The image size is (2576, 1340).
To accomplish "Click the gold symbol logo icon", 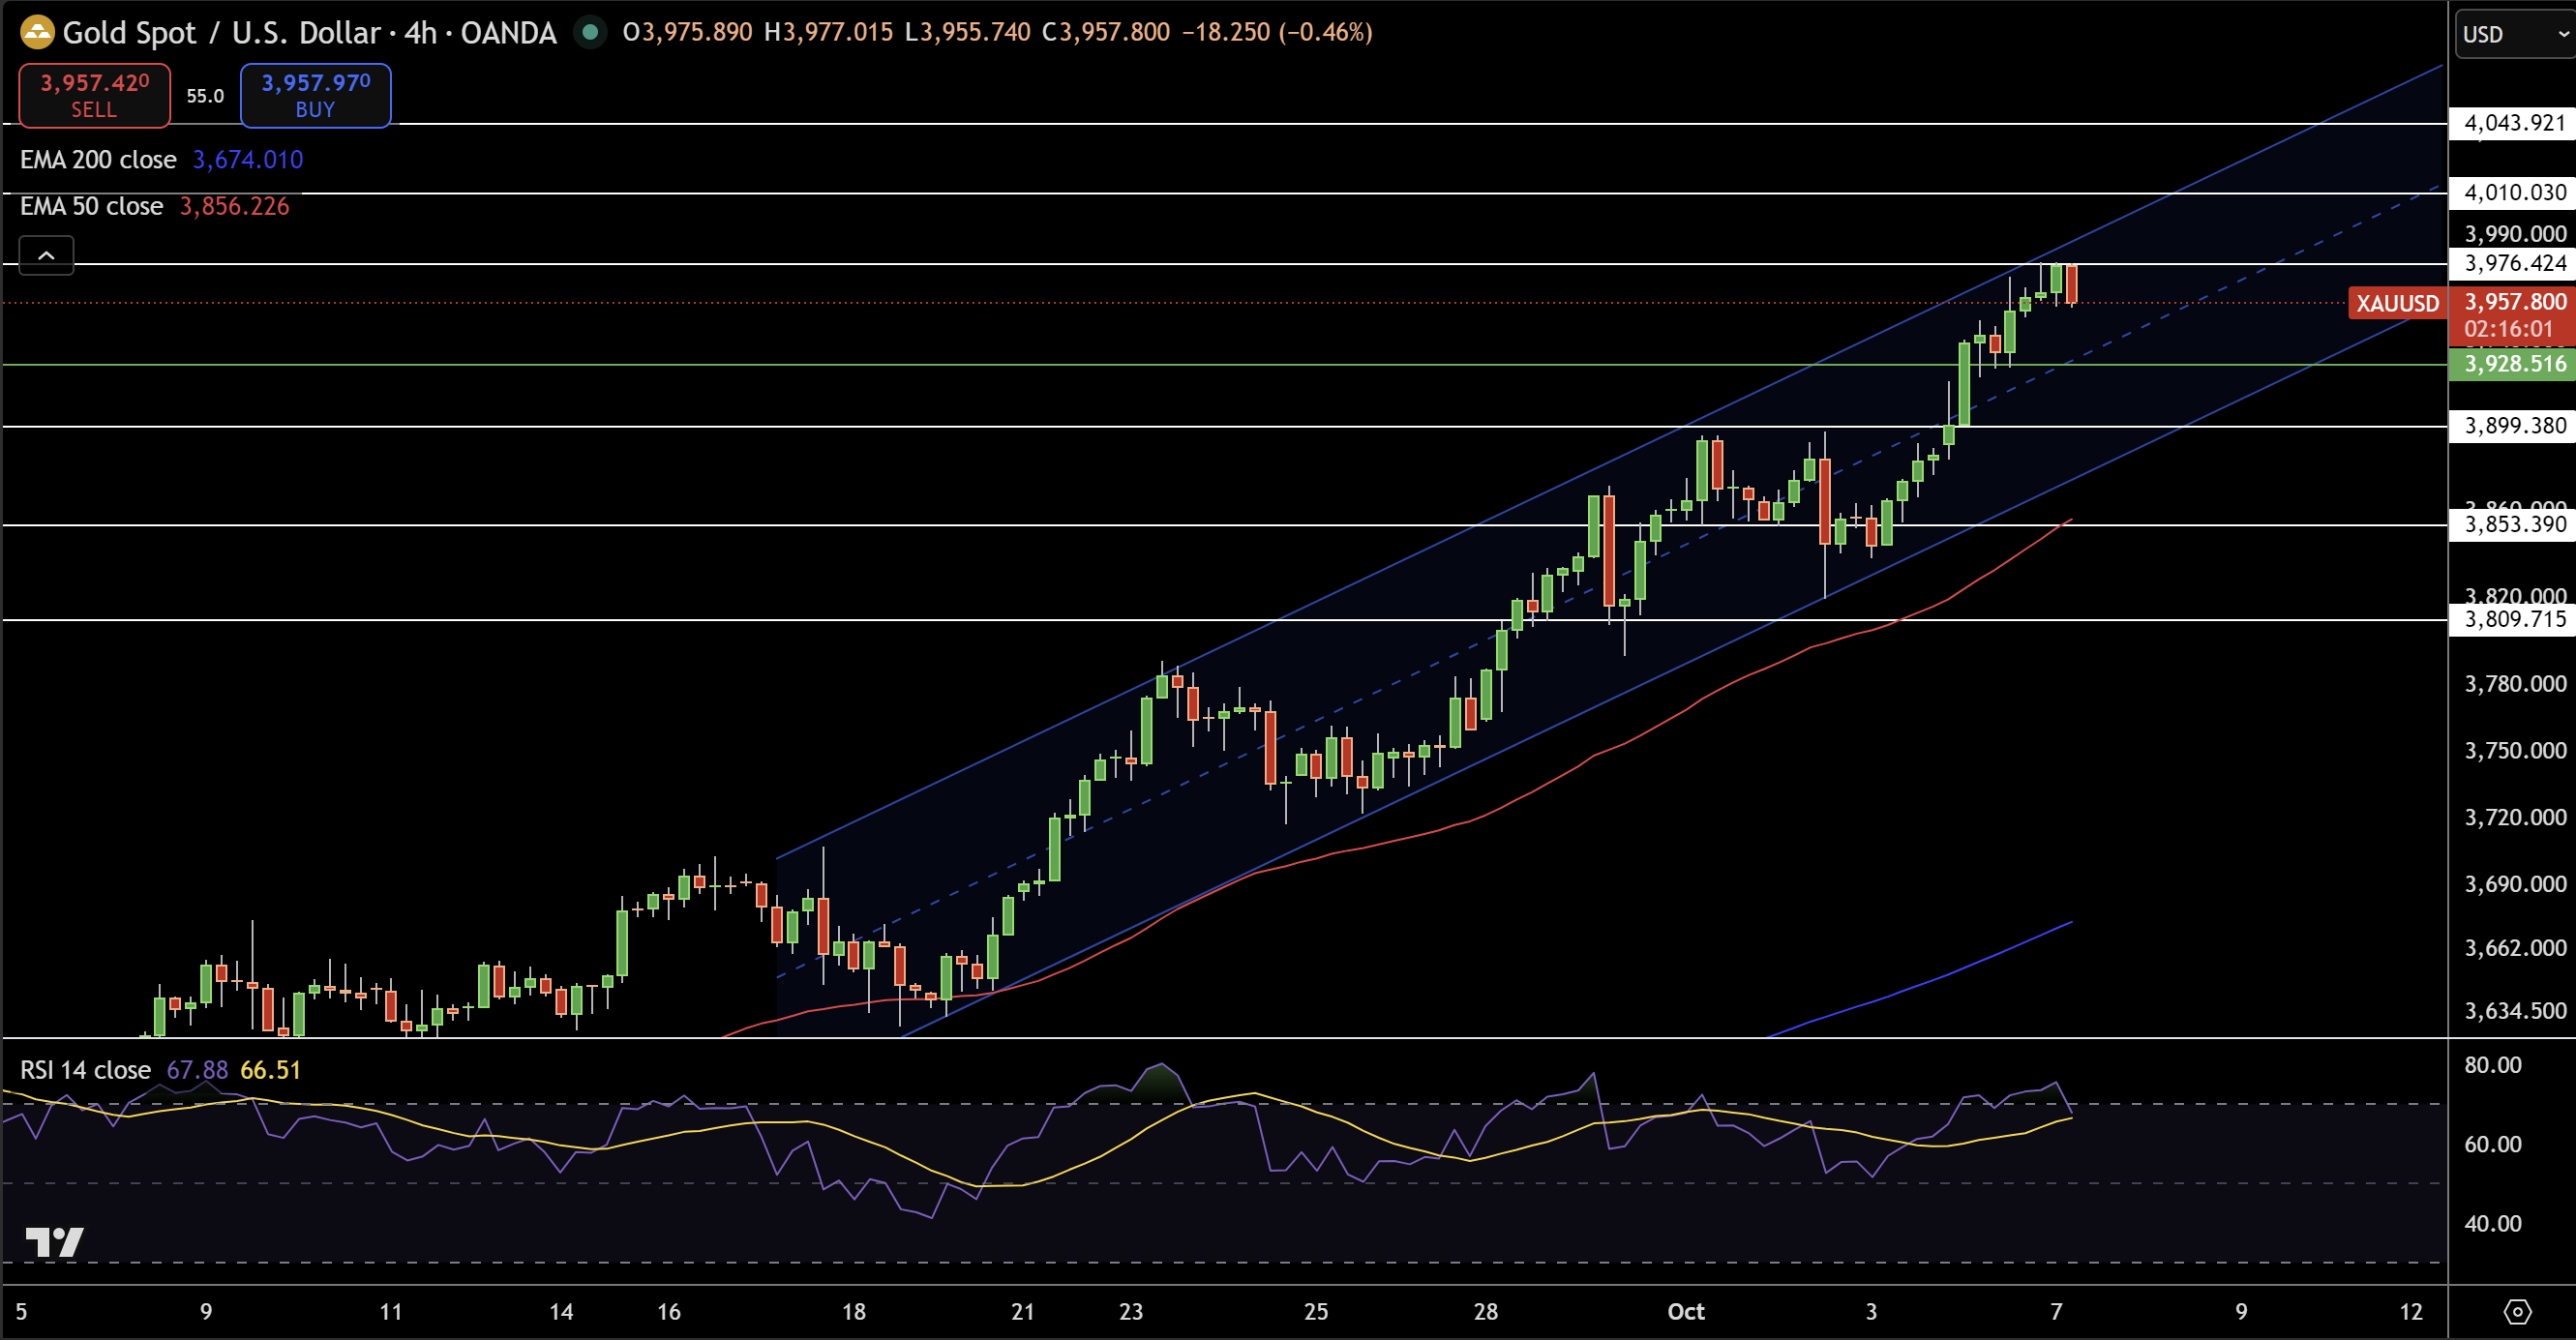I will [x=37, y=32].
